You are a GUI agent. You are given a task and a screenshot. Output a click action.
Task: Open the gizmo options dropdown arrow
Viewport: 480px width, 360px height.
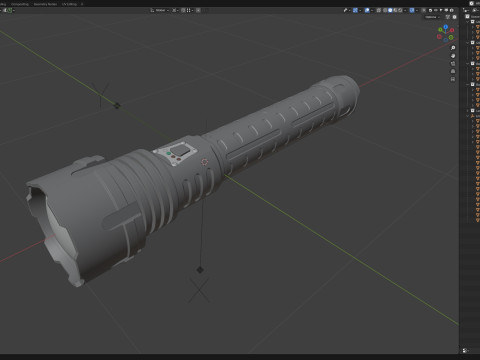(360, 10)
